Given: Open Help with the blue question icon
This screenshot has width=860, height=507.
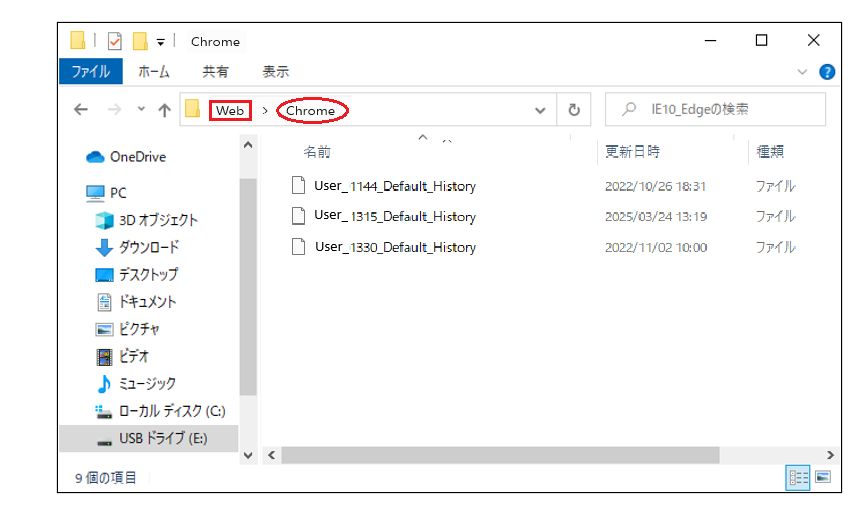Looking at the screenshot, I should click(x=827, y=72).
